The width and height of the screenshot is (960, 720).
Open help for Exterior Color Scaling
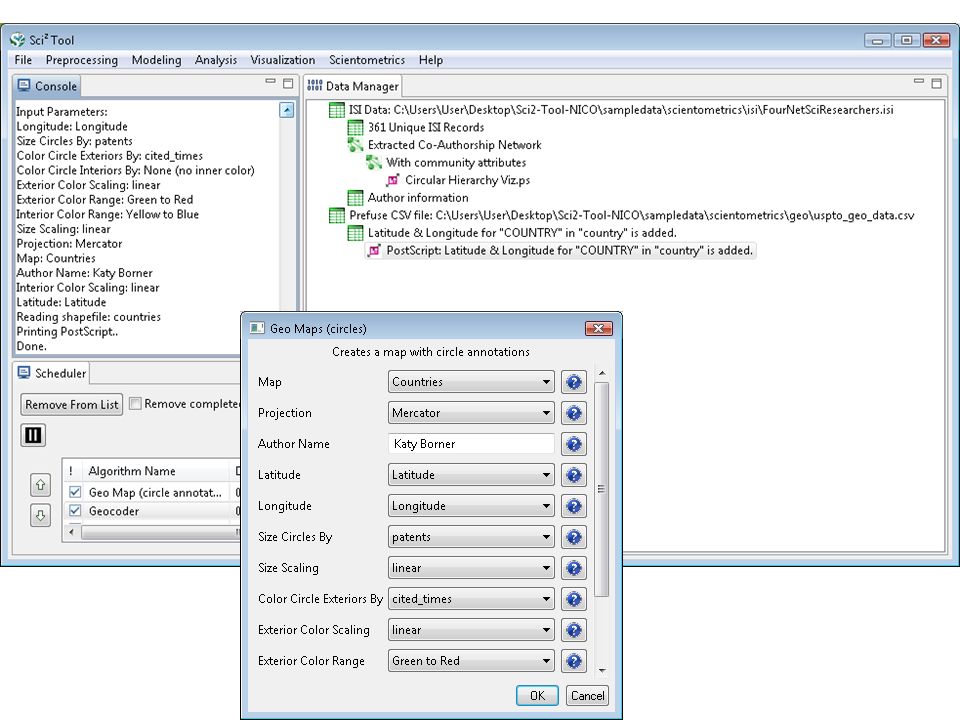point(574,630)
